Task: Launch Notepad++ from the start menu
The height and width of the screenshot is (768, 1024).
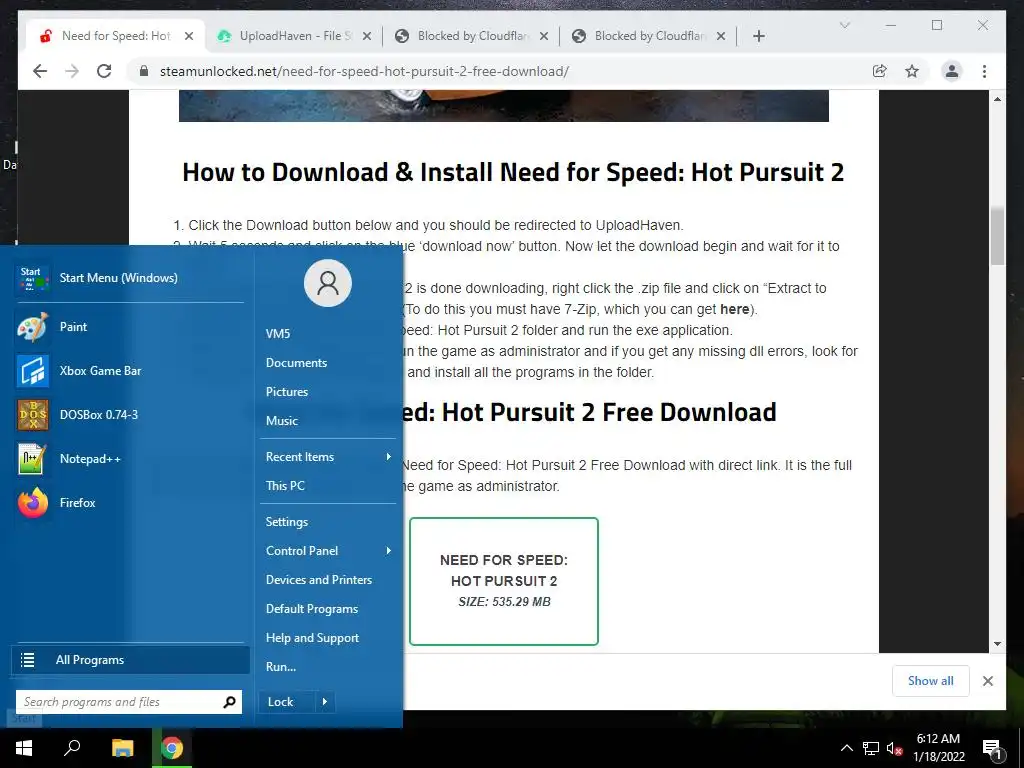Action: point(89,458)
